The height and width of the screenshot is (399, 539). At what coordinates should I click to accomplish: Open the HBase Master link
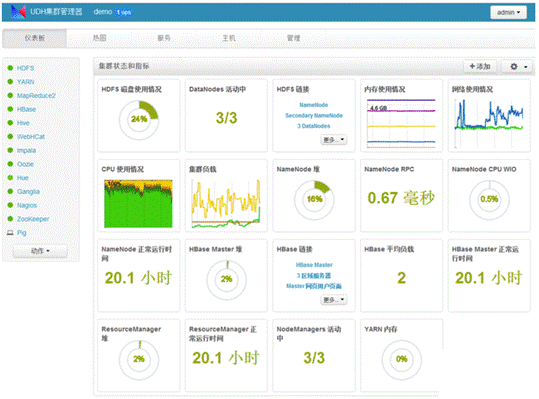pos(314,265)
